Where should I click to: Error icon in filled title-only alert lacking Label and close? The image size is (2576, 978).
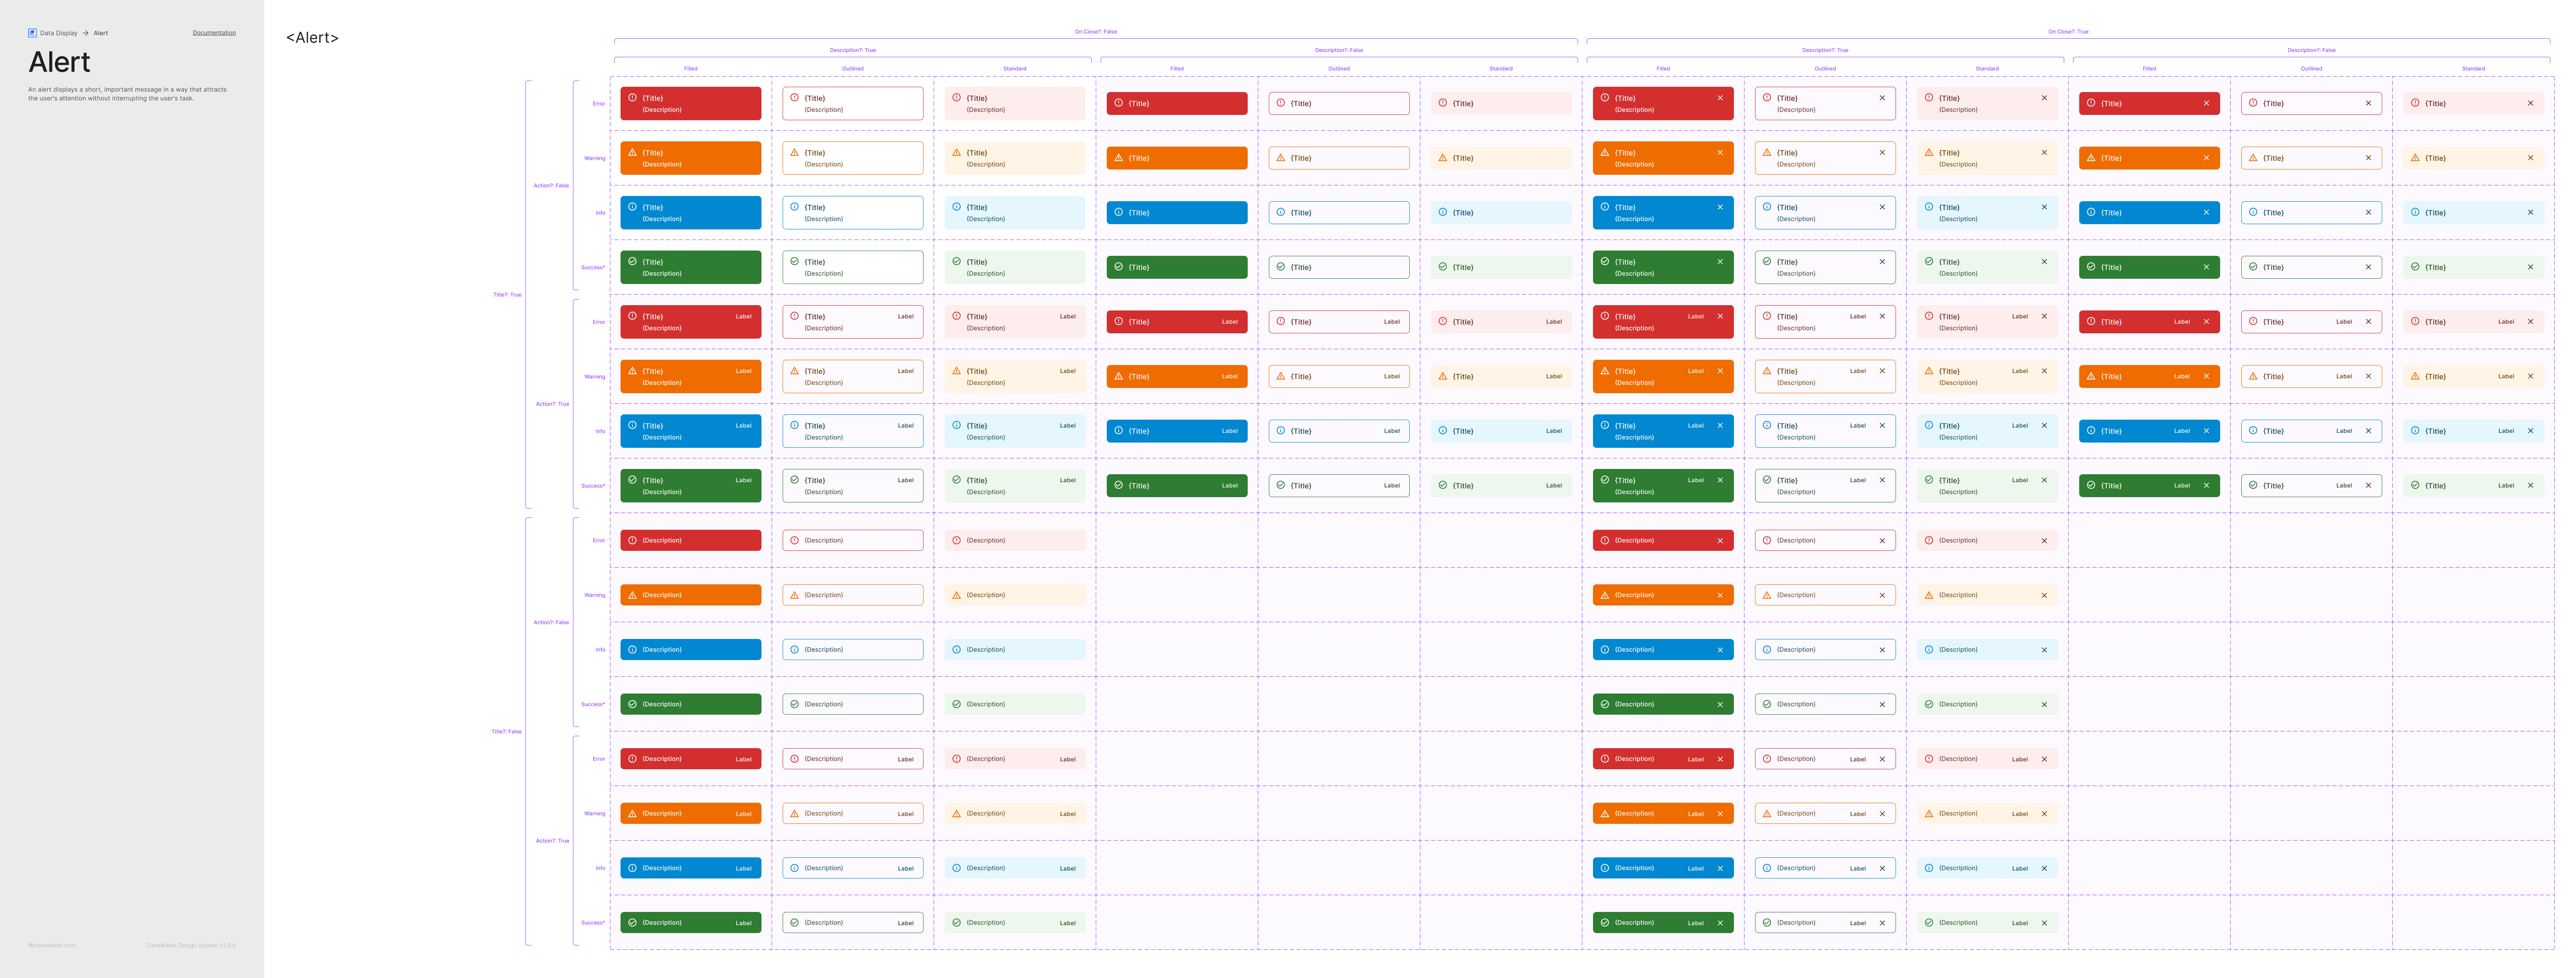point(1118,103)
